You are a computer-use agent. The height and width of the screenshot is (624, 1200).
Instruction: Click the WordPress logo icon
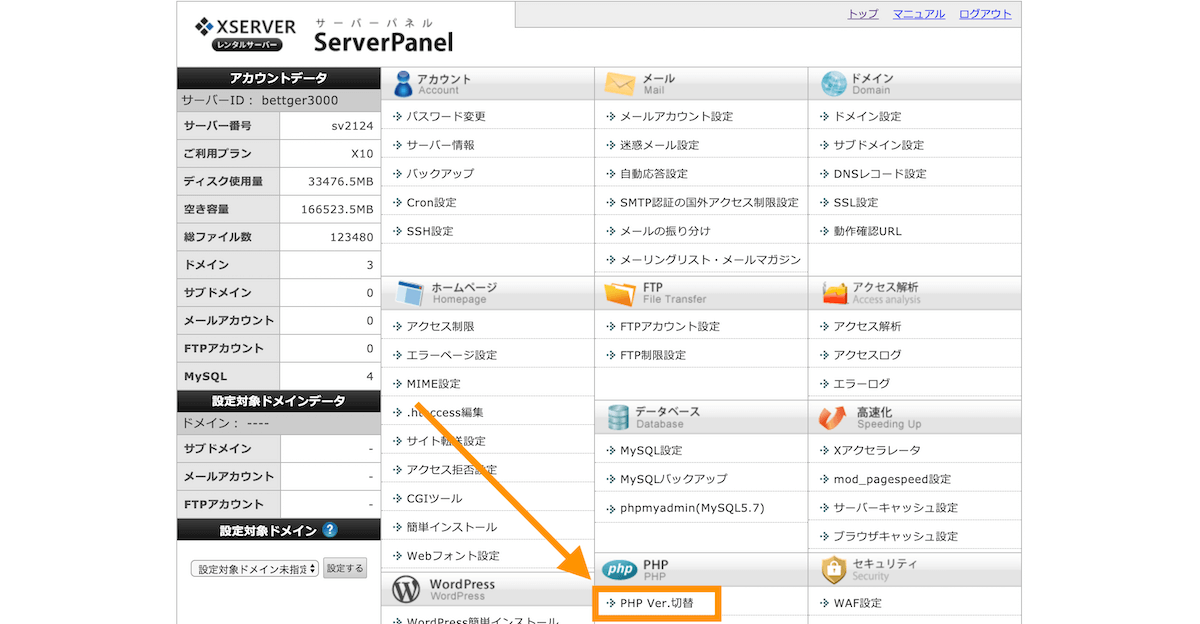tap(405, 589)
